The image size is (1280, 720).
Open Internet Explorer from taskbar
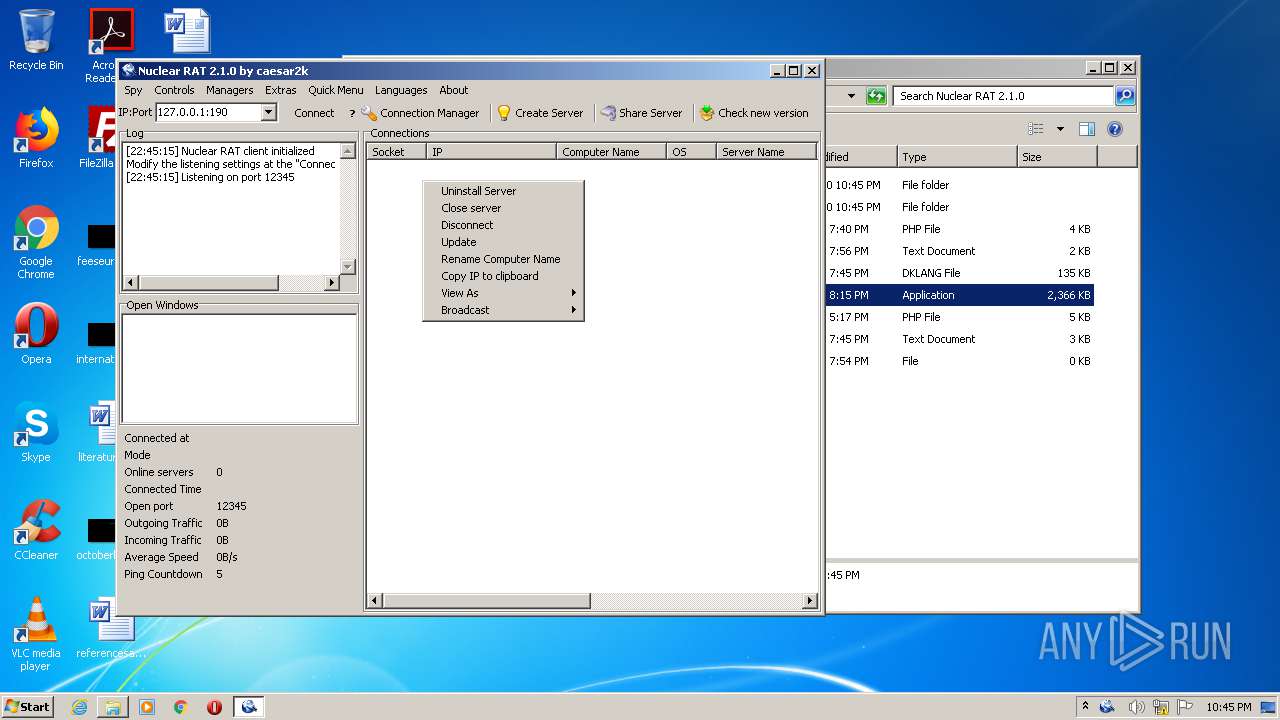[79, 707]
